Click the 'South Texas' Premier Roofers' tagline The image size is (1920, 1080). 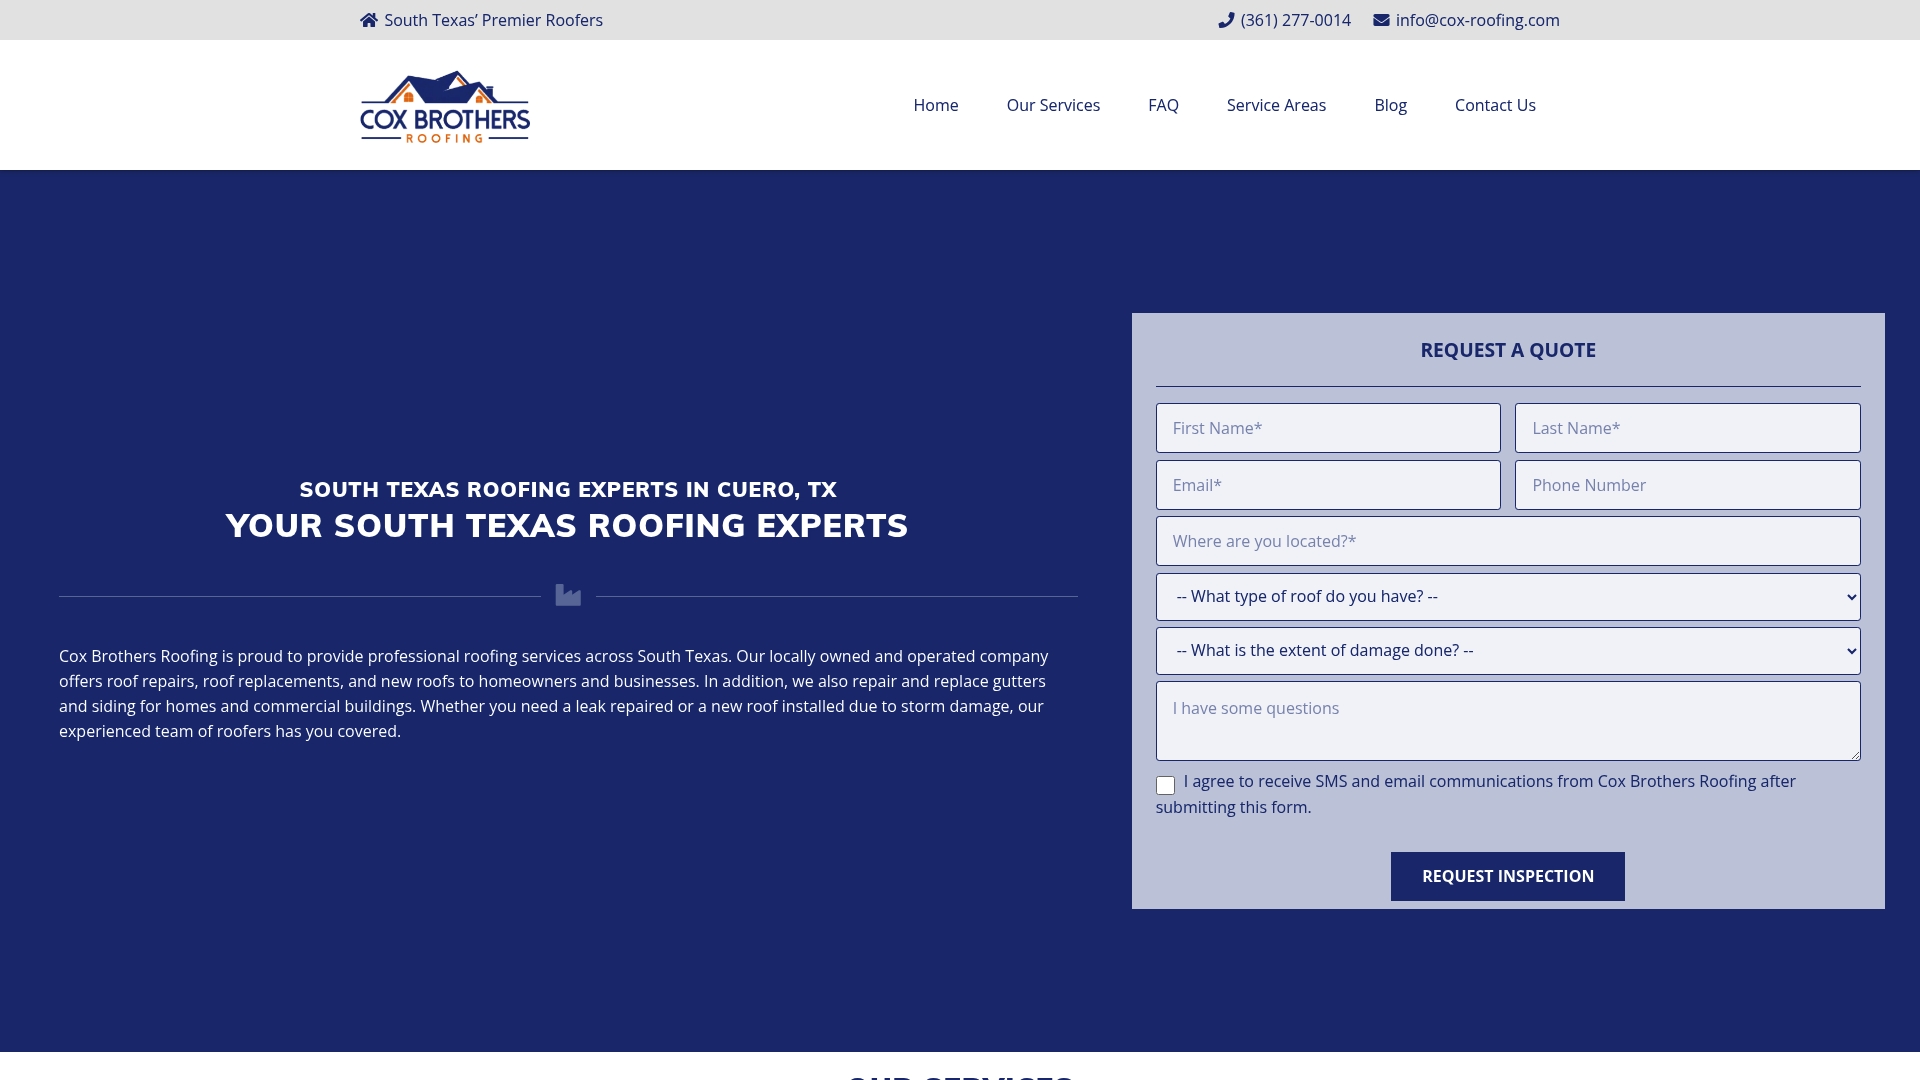pyautogui.click(x=493, y=20)
